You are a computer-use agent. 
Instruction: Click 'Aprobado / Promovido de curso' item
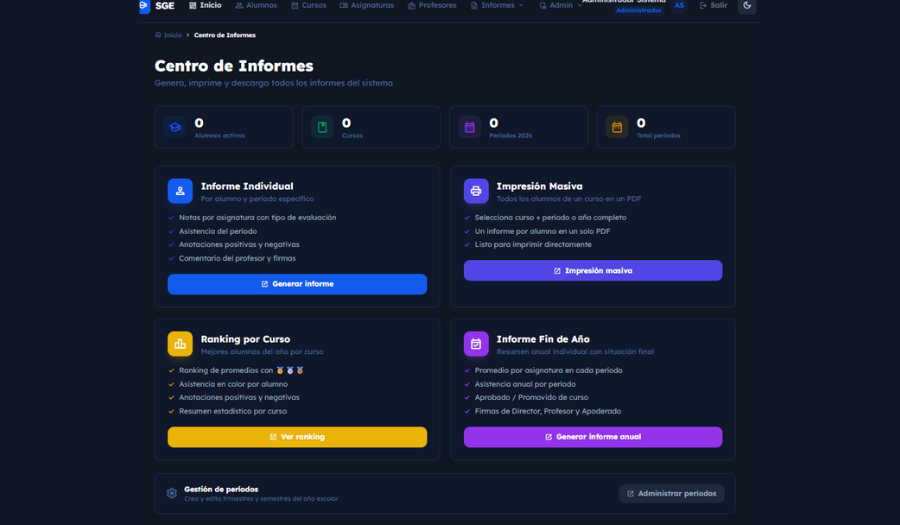[531, 398]
